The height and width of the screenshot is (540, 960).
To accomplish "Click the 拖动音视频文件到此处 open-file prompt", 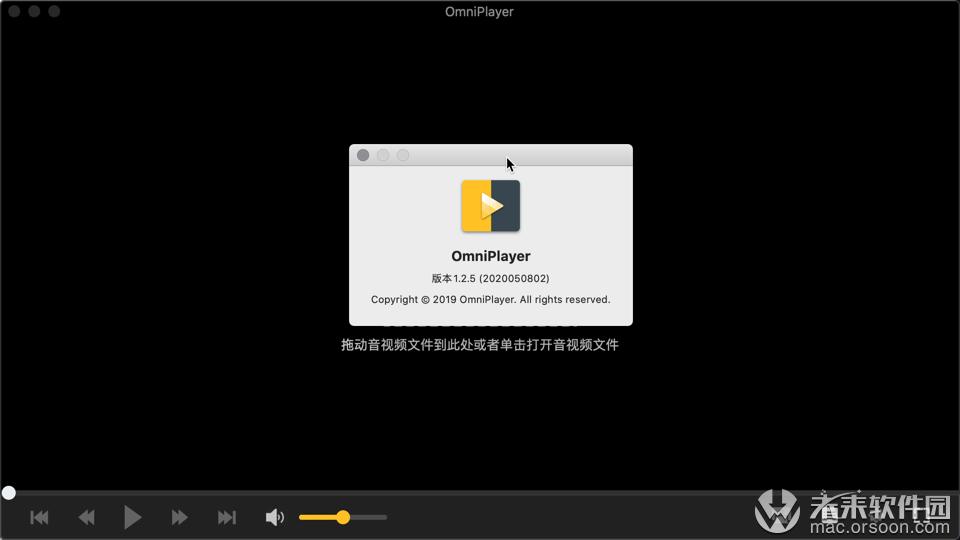I will pyautogui.click(x=480, y=345).
